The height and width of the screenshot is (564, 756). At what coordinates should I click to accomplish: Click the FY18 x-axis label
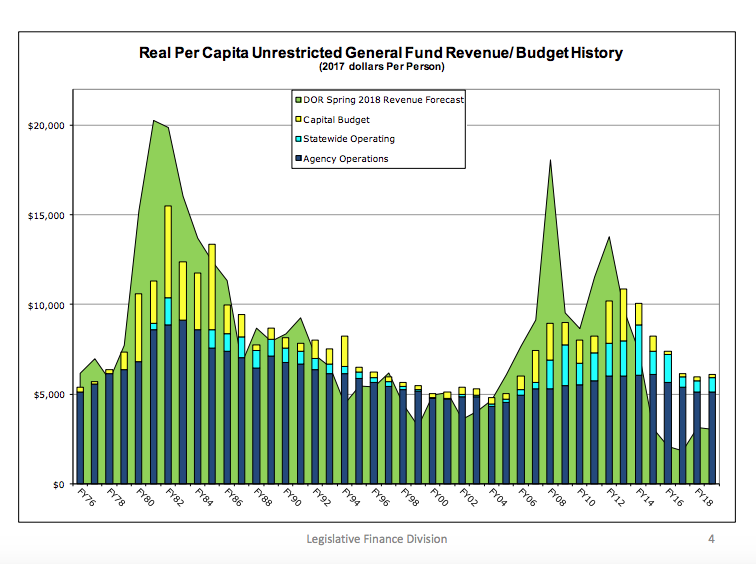tap(704, 497)
